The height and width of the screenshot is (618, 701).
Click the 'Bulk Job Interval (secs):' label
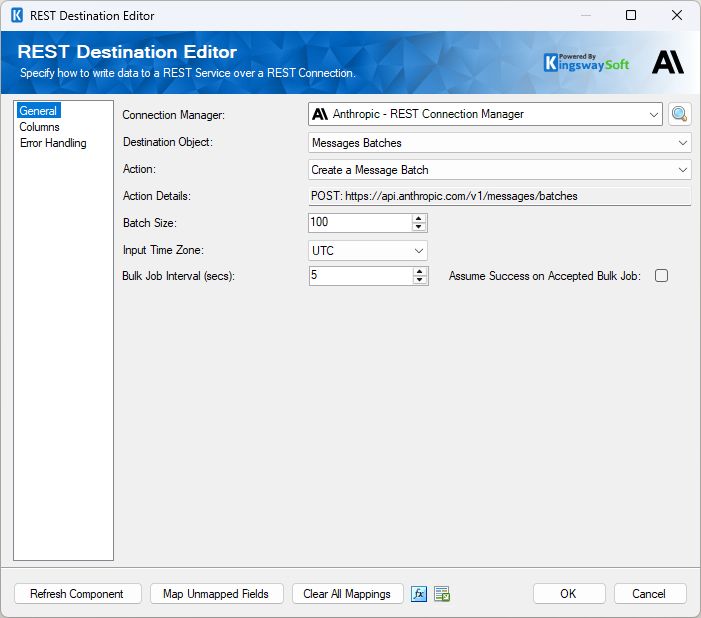pos(178,276)
